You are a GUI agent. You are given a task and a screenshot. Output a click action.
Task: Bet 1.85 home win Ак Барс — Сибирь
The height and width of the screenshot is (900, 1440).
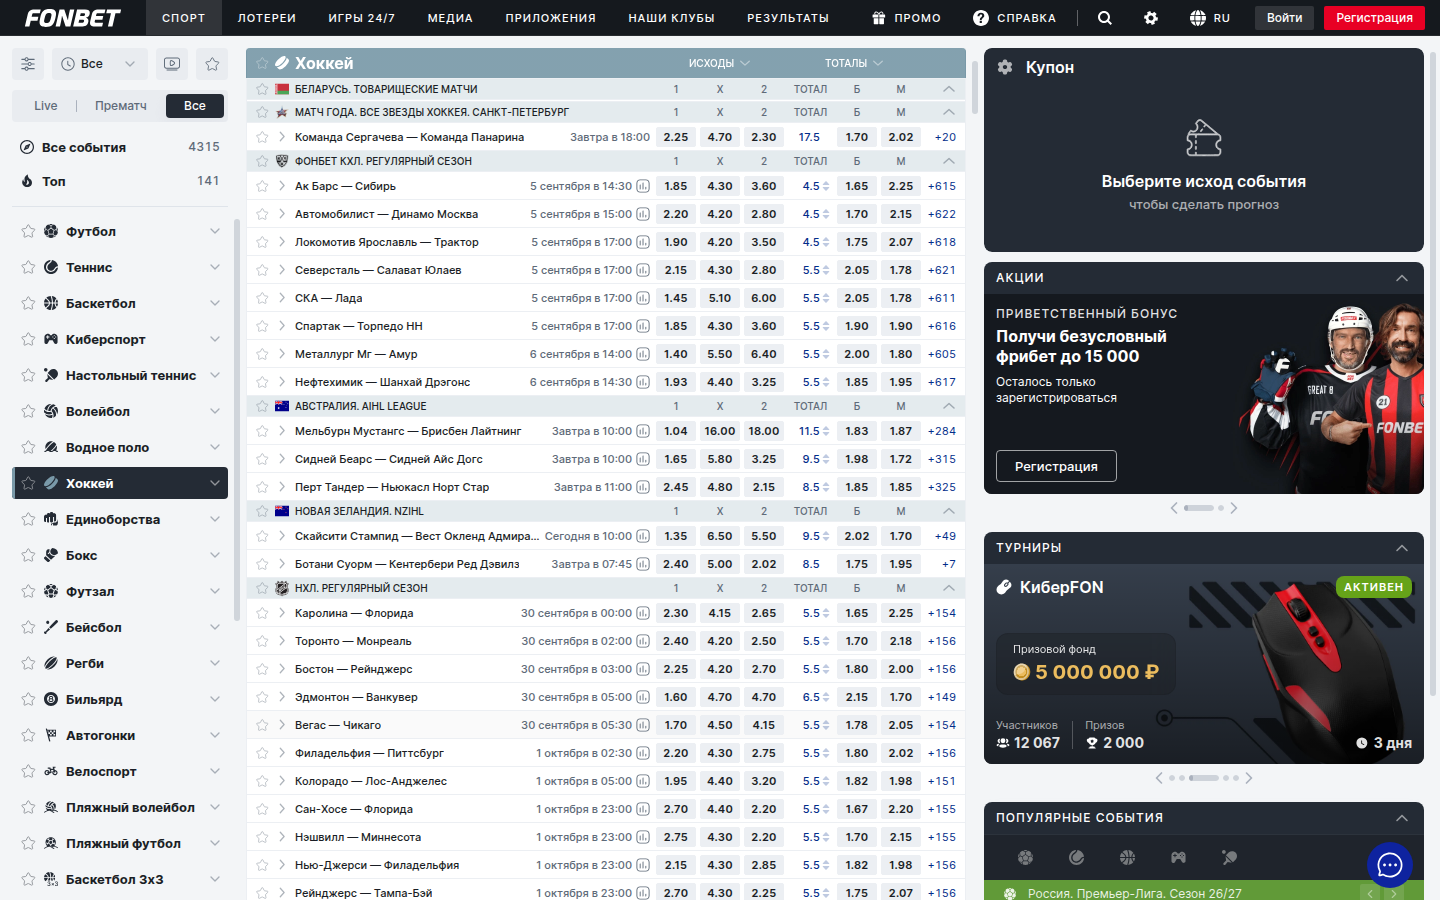(x=676, y=186)
